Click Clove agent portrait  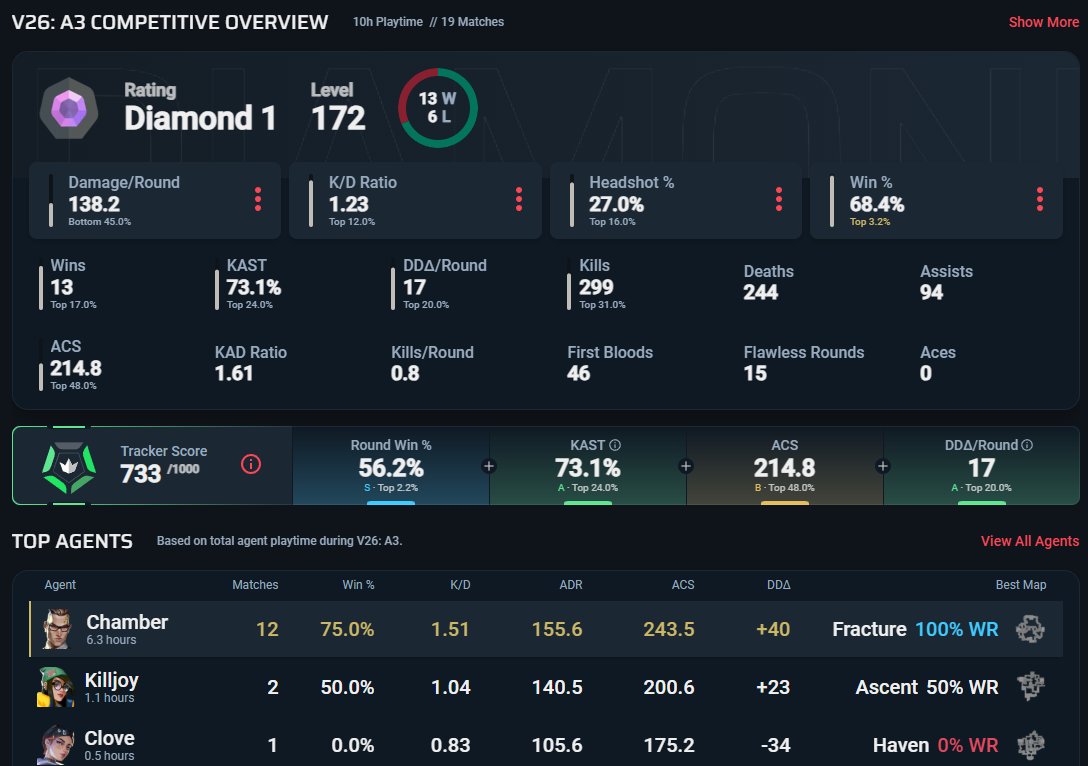coord(57,745)
